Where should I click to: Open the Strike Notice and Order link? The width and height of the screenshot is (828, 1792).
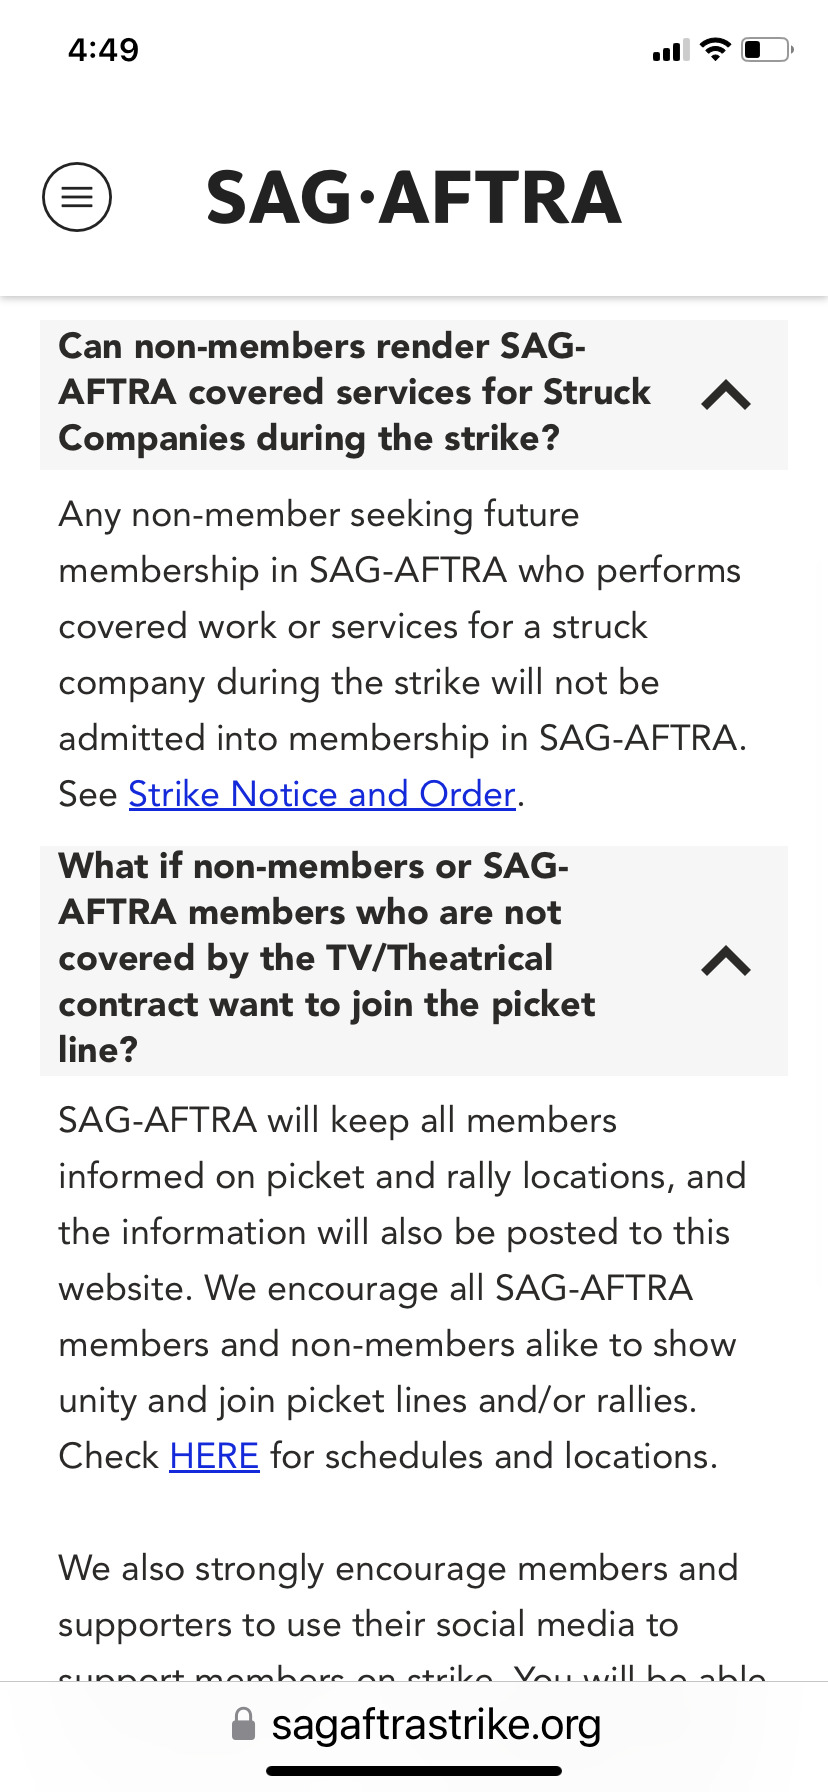(322, 794)
